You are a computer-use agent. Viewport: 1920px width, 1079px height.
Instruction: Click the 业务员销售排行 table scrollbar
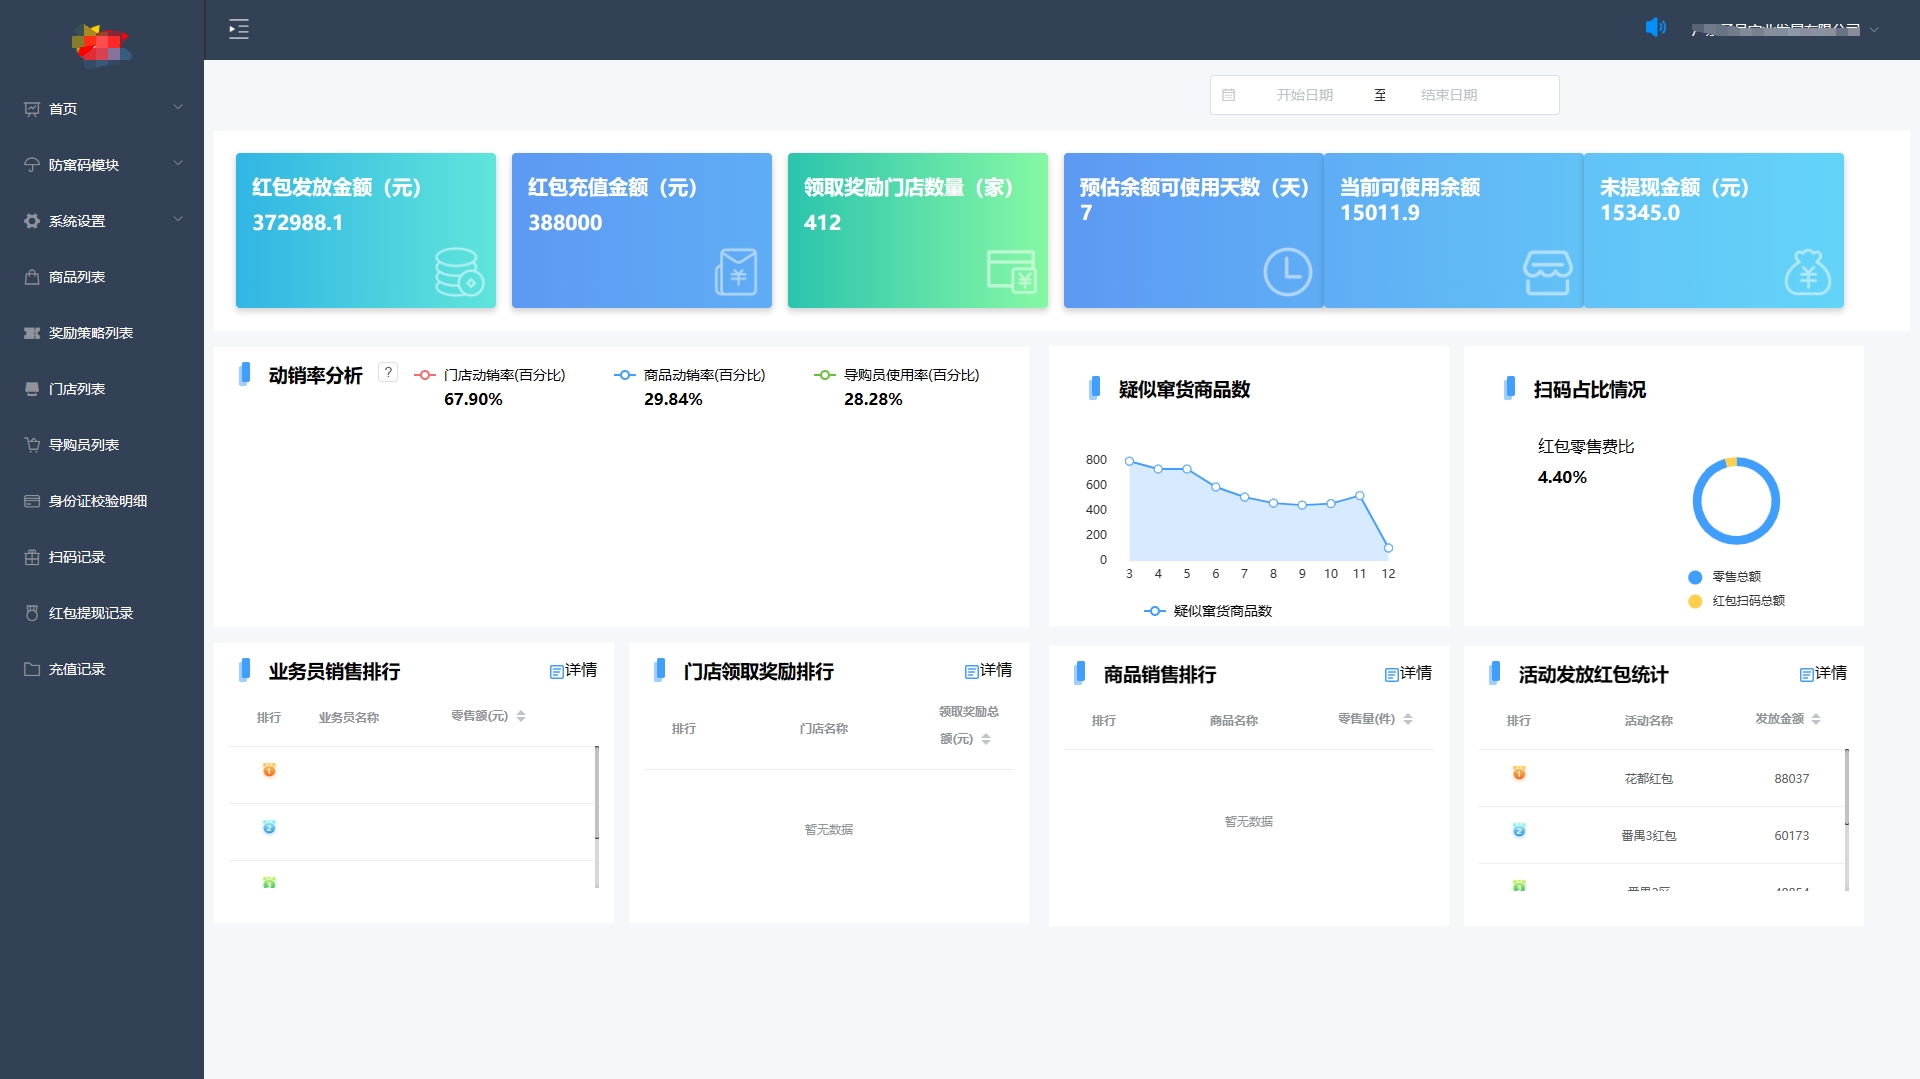597,792
